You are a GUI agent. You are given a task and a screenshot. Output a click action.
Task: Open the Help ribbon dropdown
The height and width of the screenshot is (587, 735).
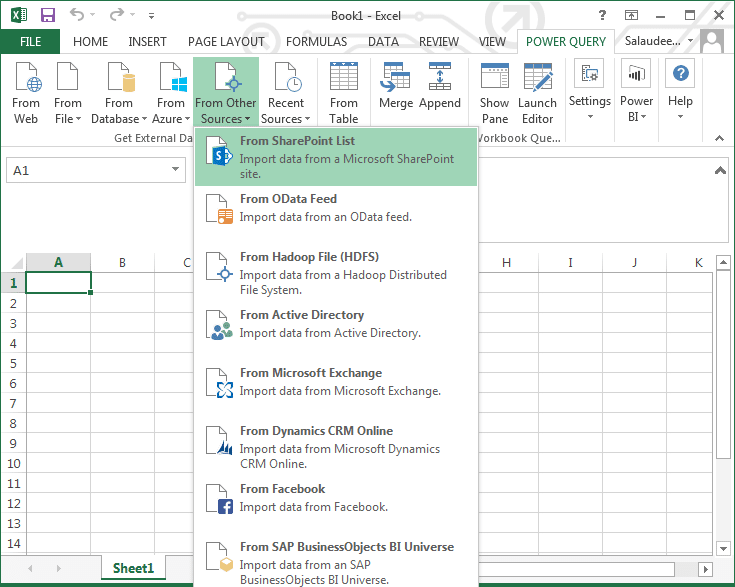point(680,89)
